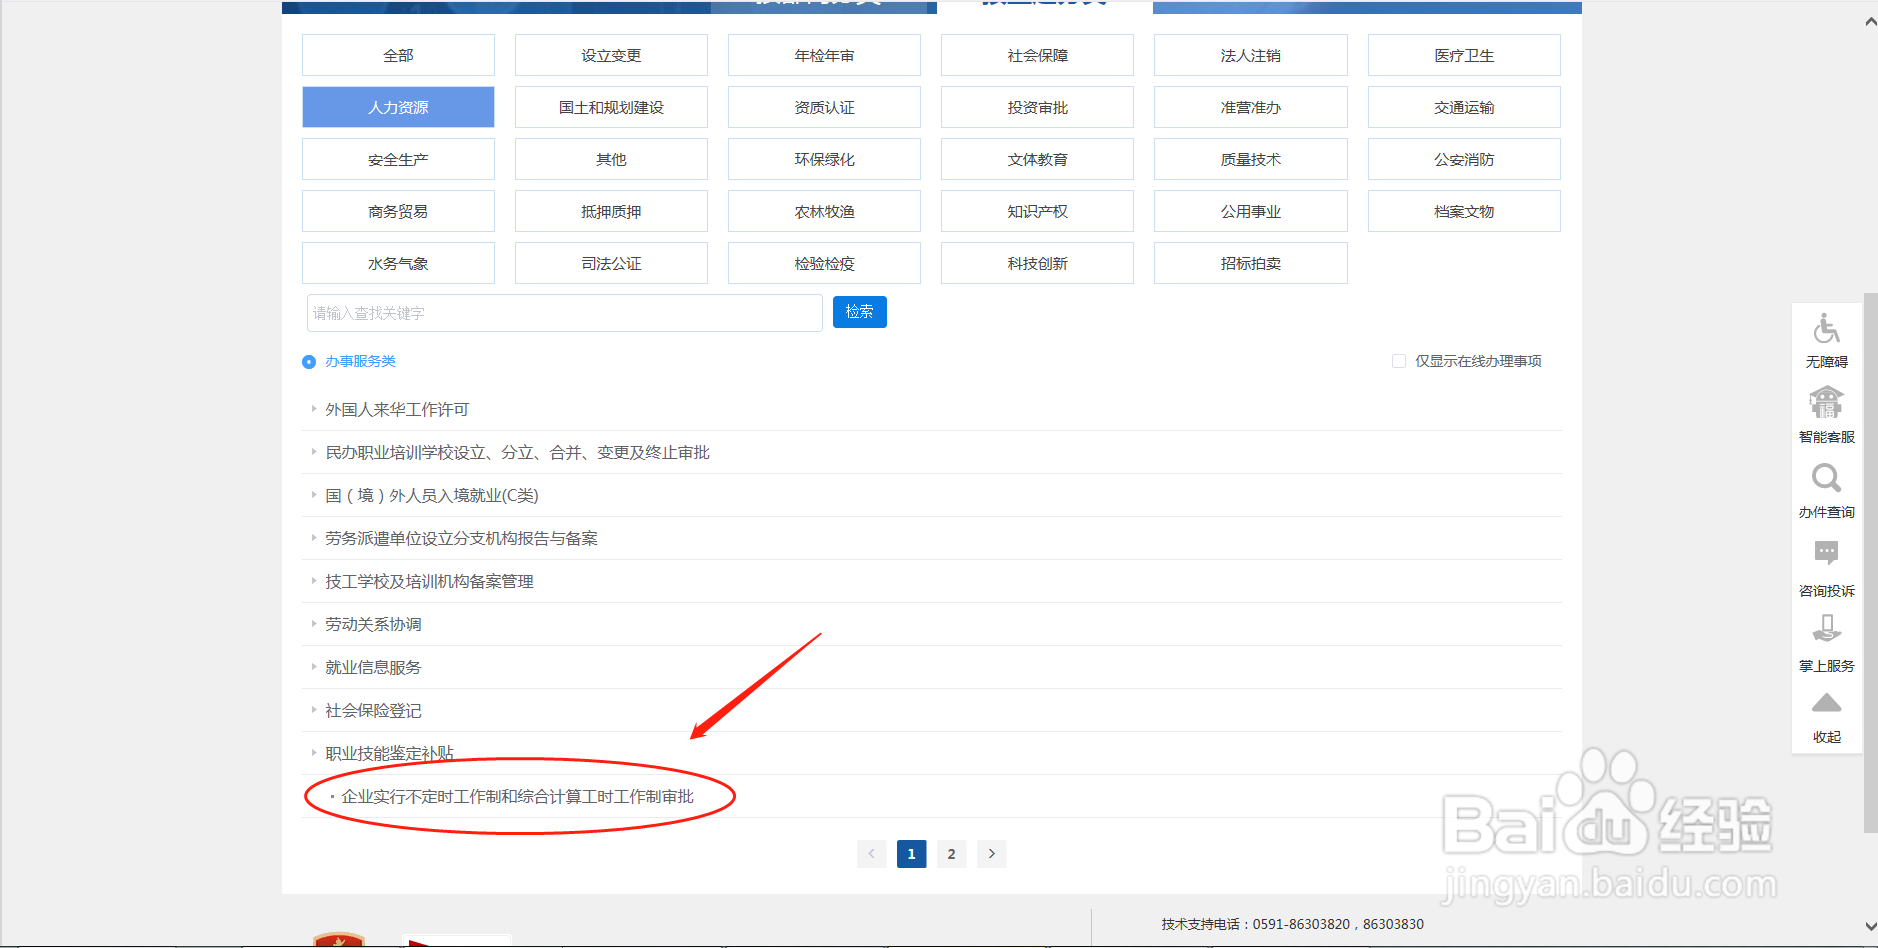Expand the 社会保险登记 entry
The image size is (1878, 948).
pyautogui.click(x=371, y=710)
